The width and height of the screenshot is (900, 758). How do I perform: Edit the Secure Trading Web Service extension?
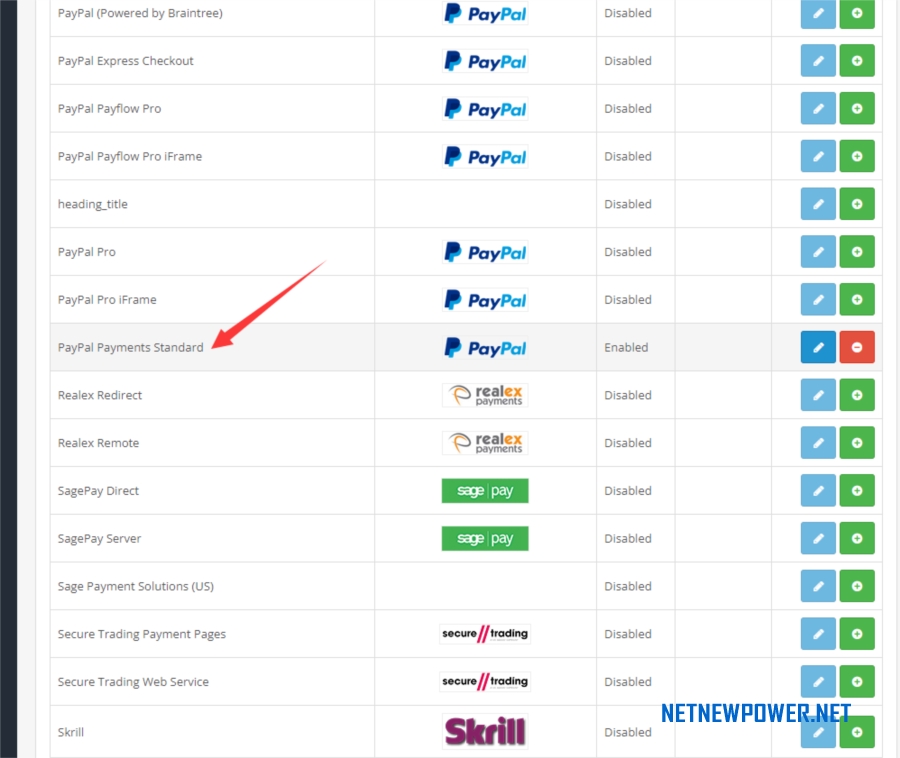(818, 681)
